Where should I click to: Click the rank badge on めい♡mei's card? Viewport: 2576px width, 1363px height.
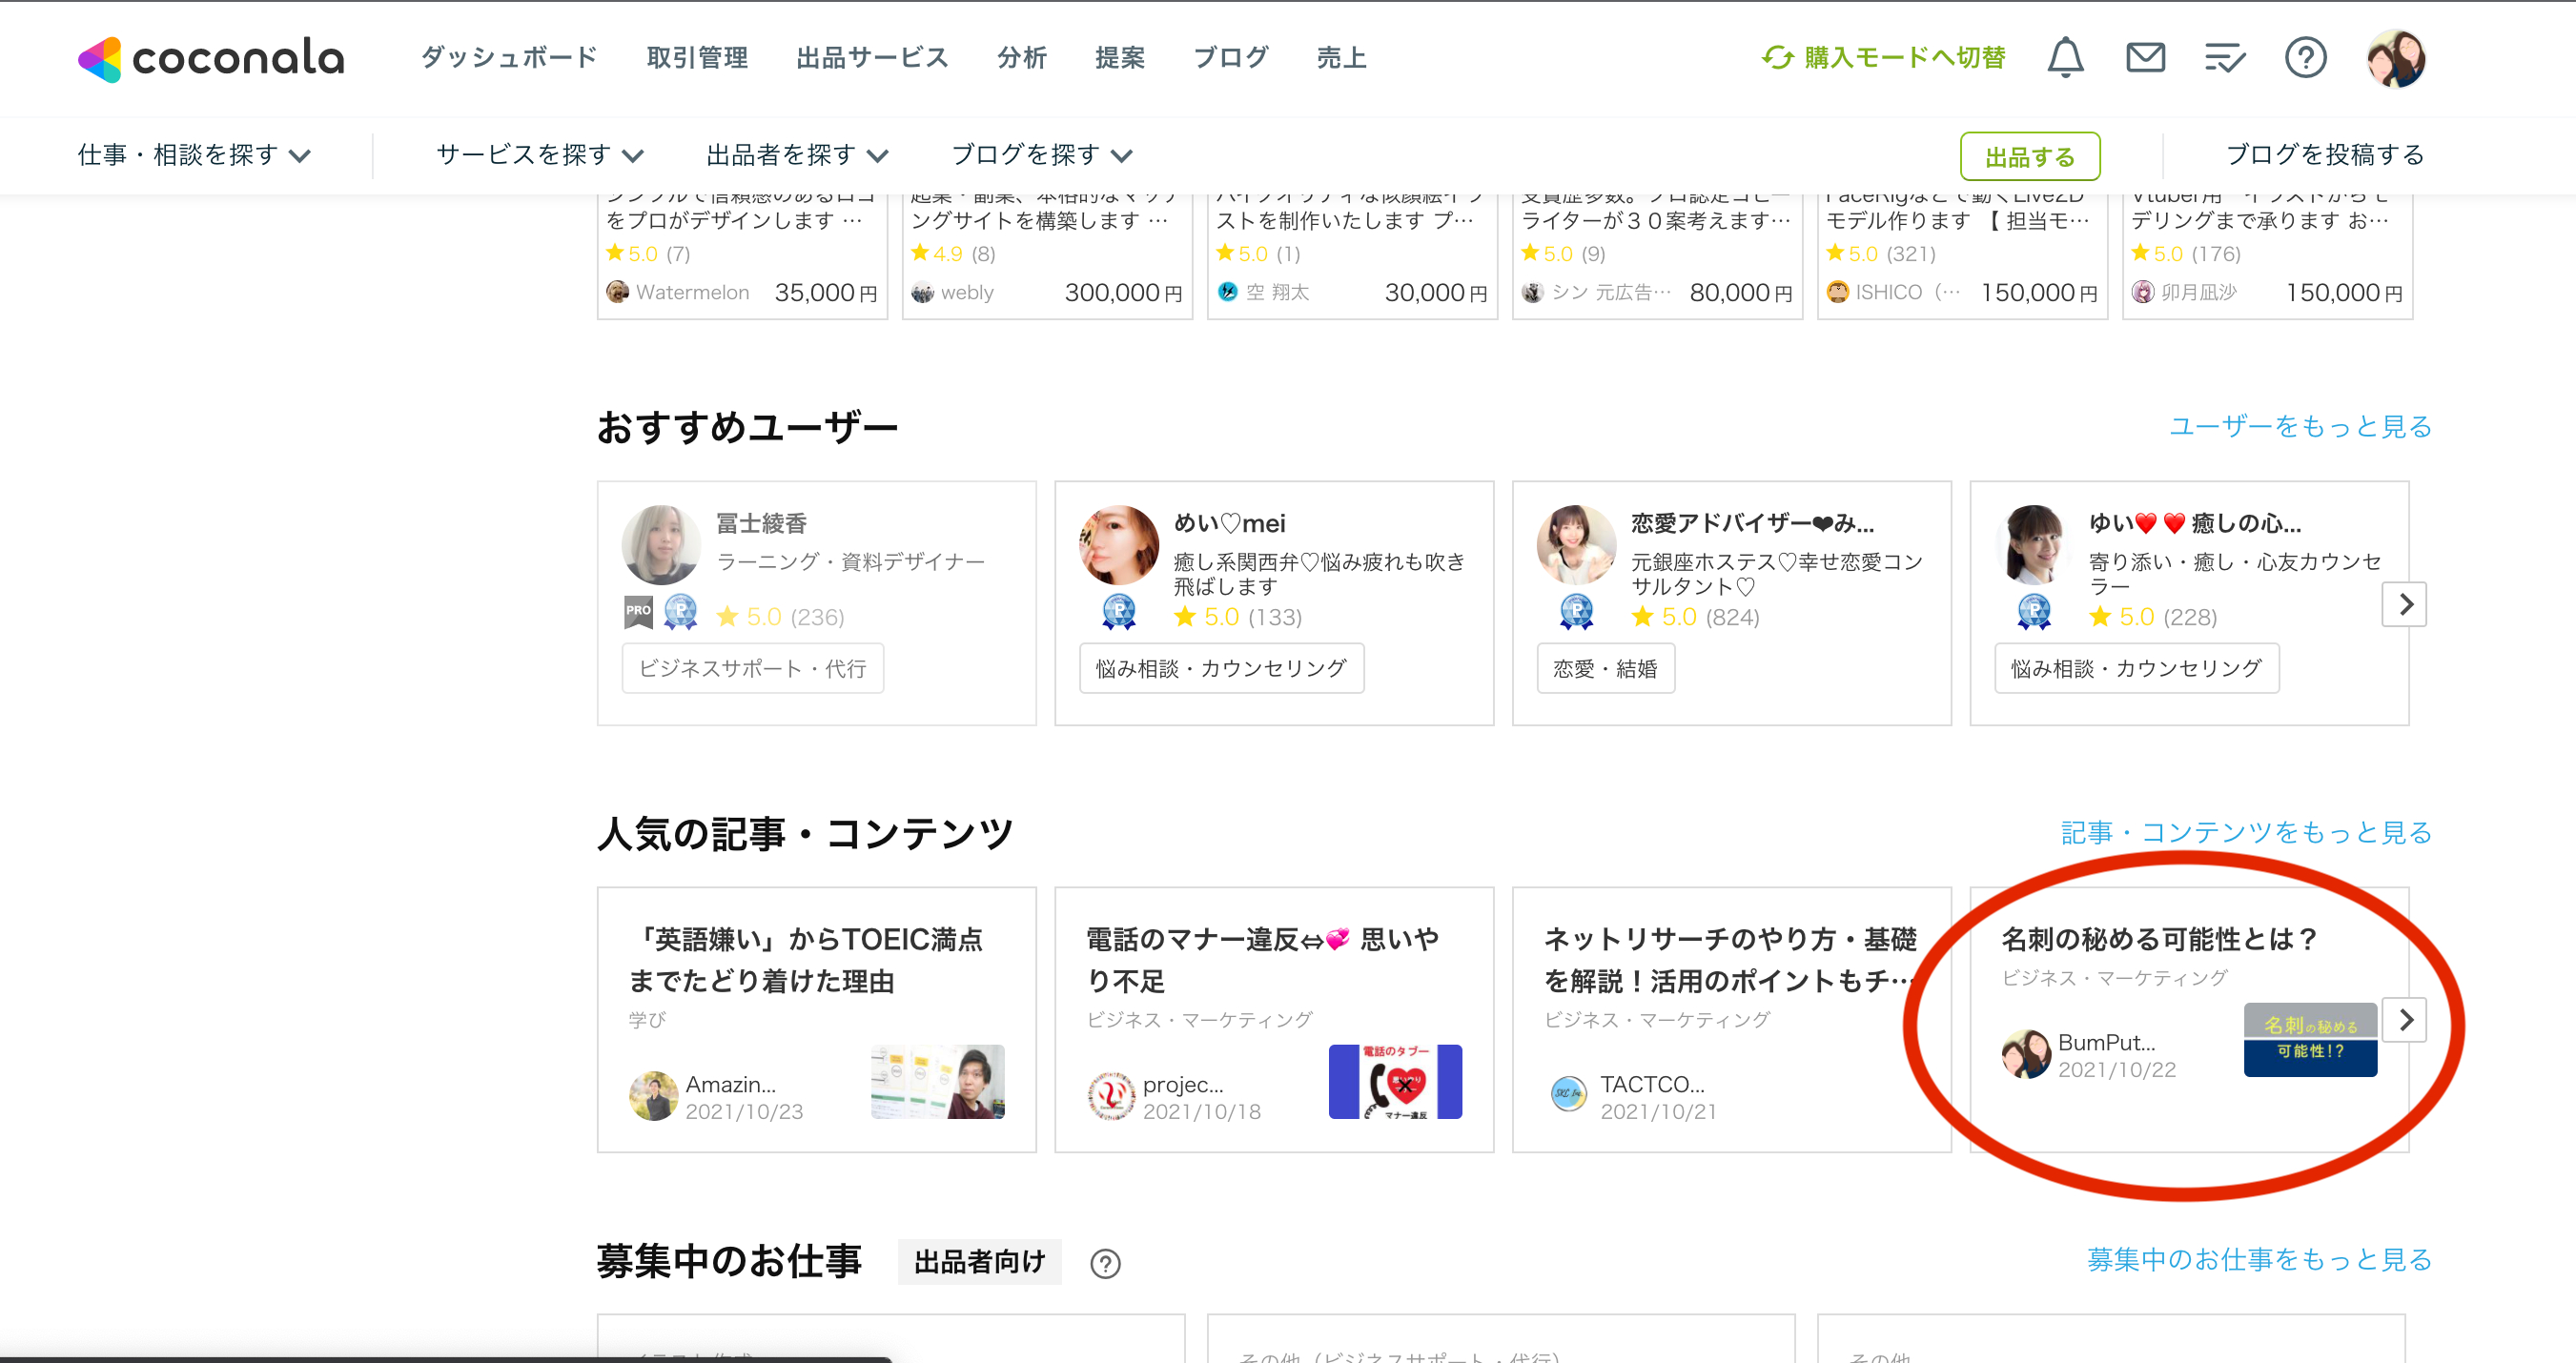[1120, 613]
